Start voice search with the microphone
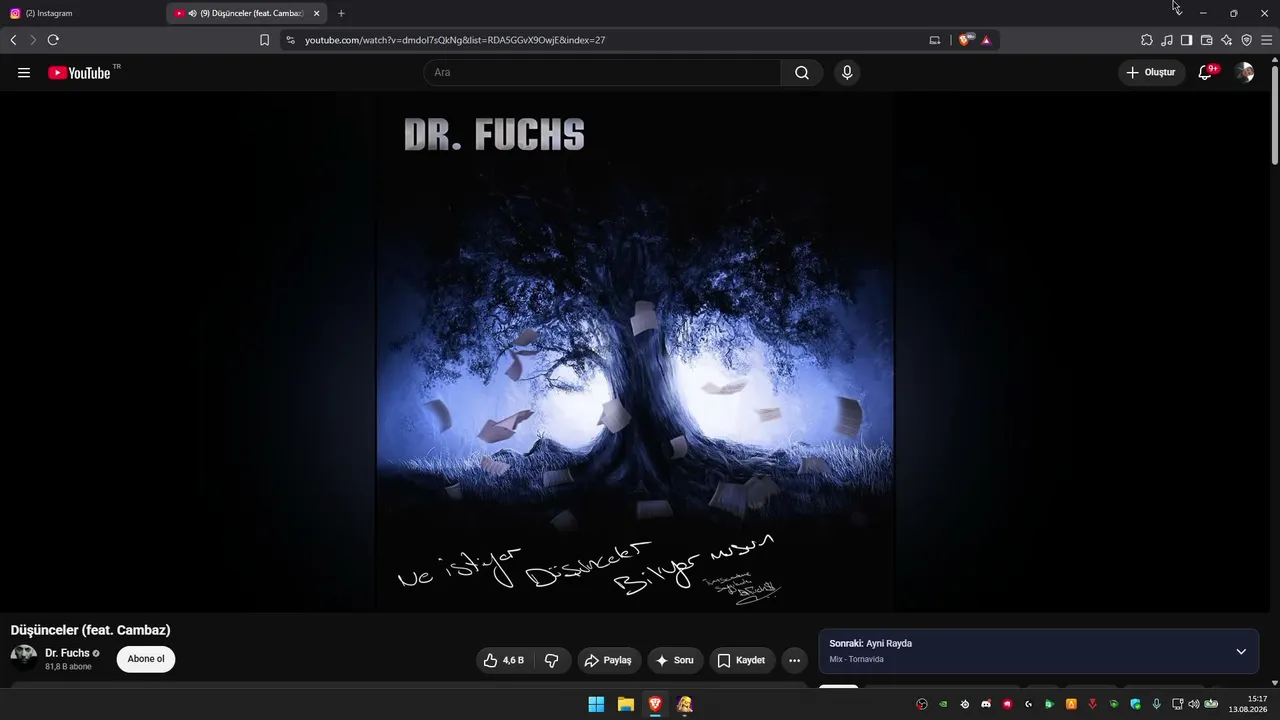 847,73
